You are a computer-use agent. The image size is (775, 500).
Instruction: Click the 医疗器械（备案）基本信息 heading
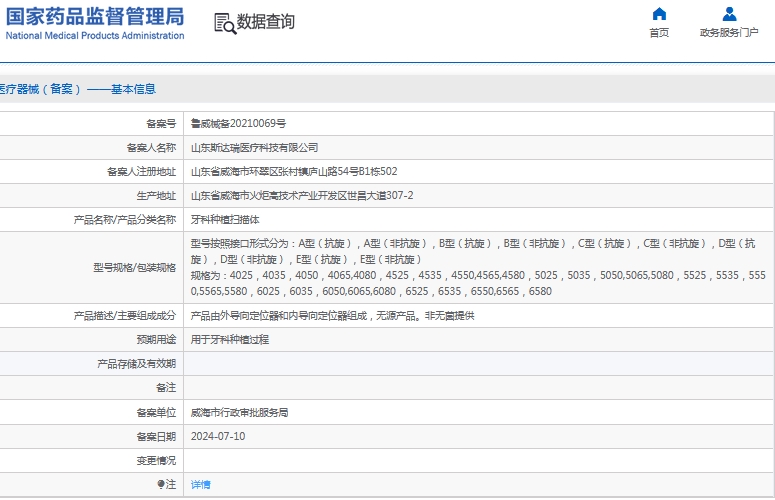pyautogui.click(x=78, y=89)
